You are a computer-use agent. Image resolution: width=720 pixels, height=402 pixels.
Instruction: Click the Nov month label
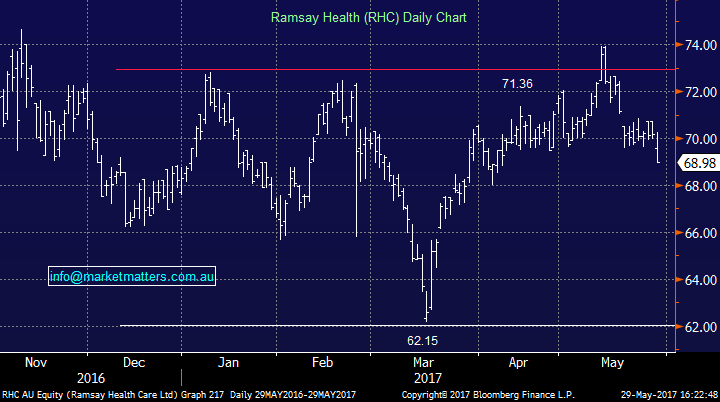36,362
